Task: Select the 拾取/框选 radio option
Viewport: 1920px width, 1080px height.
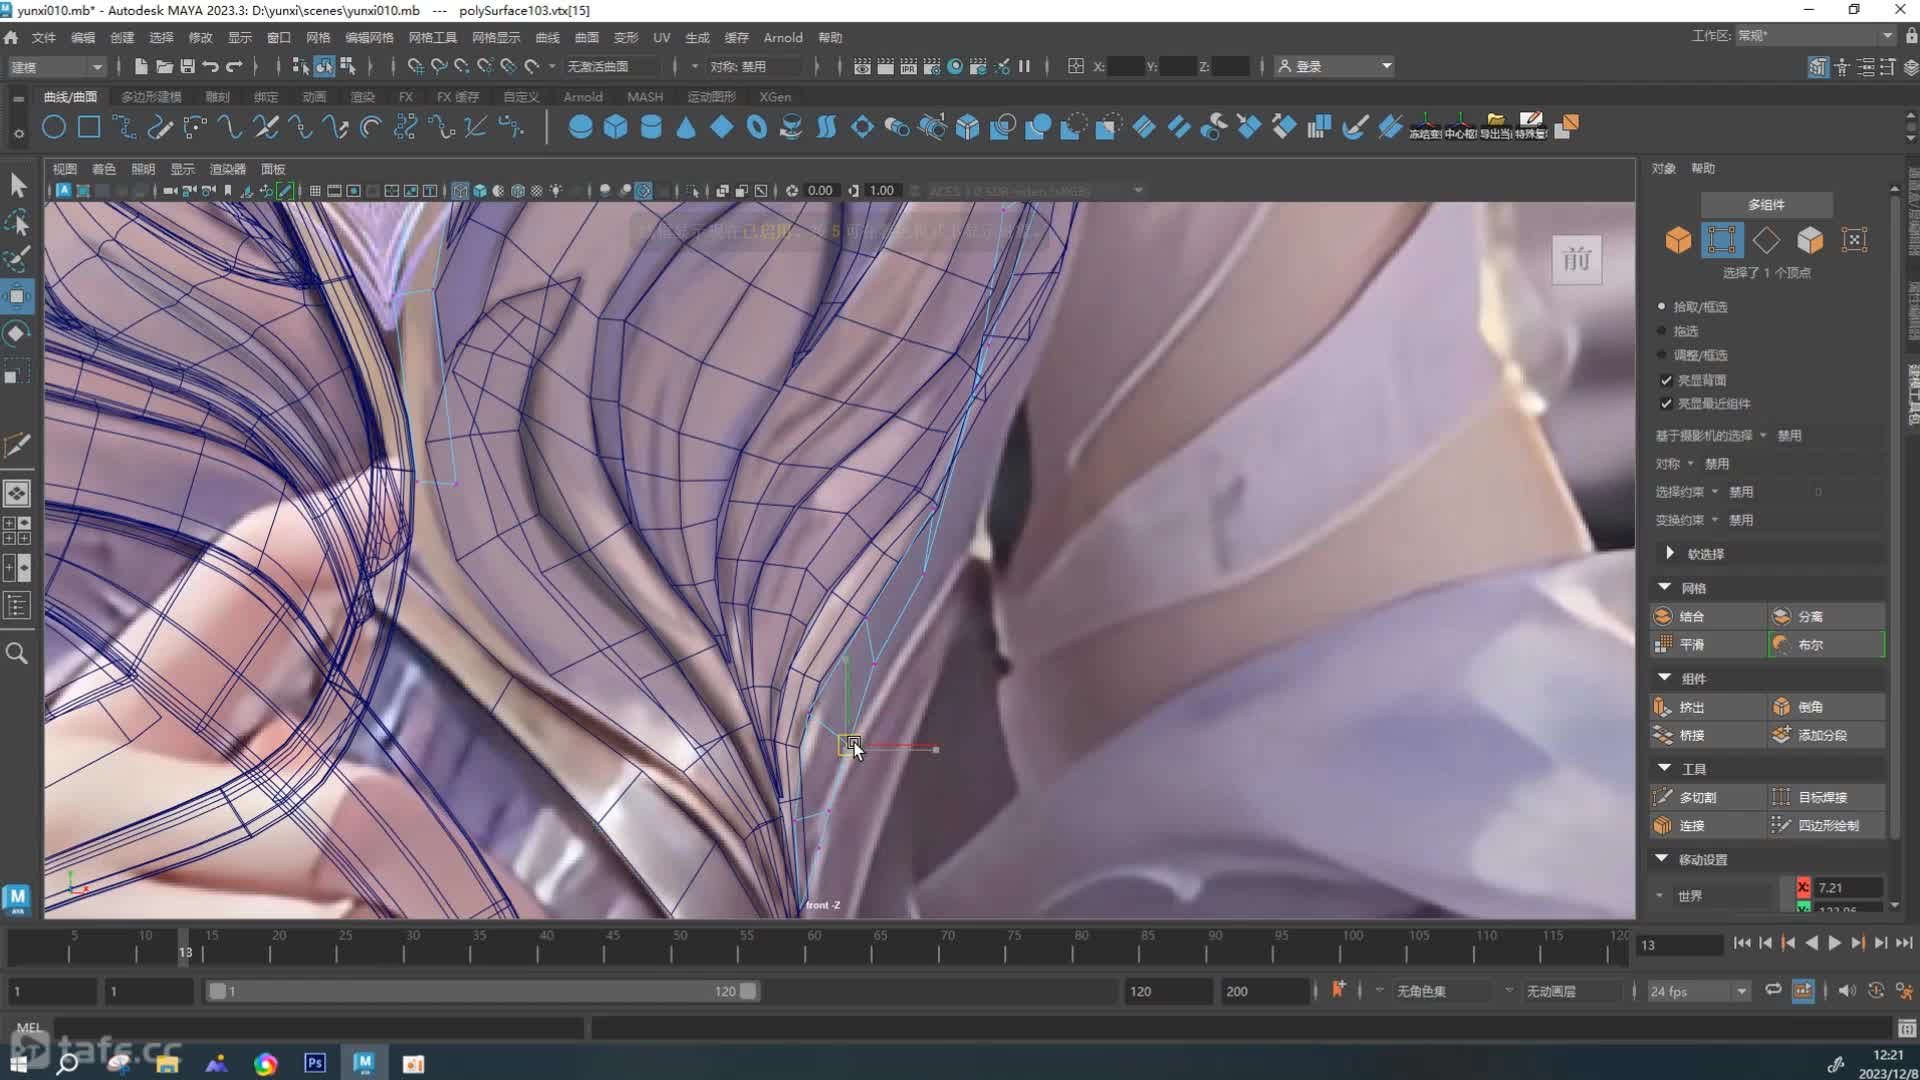Action: pyautogui.click(x=1662, y=306)
